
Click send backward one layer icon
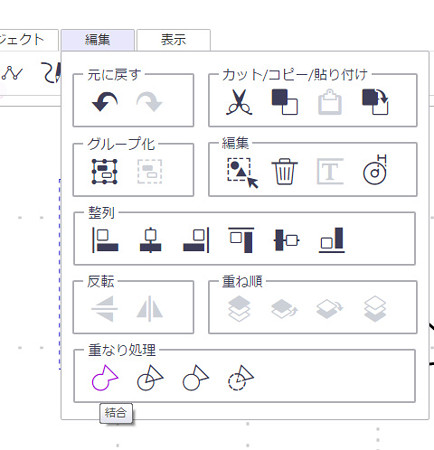[x=330, y=309]
